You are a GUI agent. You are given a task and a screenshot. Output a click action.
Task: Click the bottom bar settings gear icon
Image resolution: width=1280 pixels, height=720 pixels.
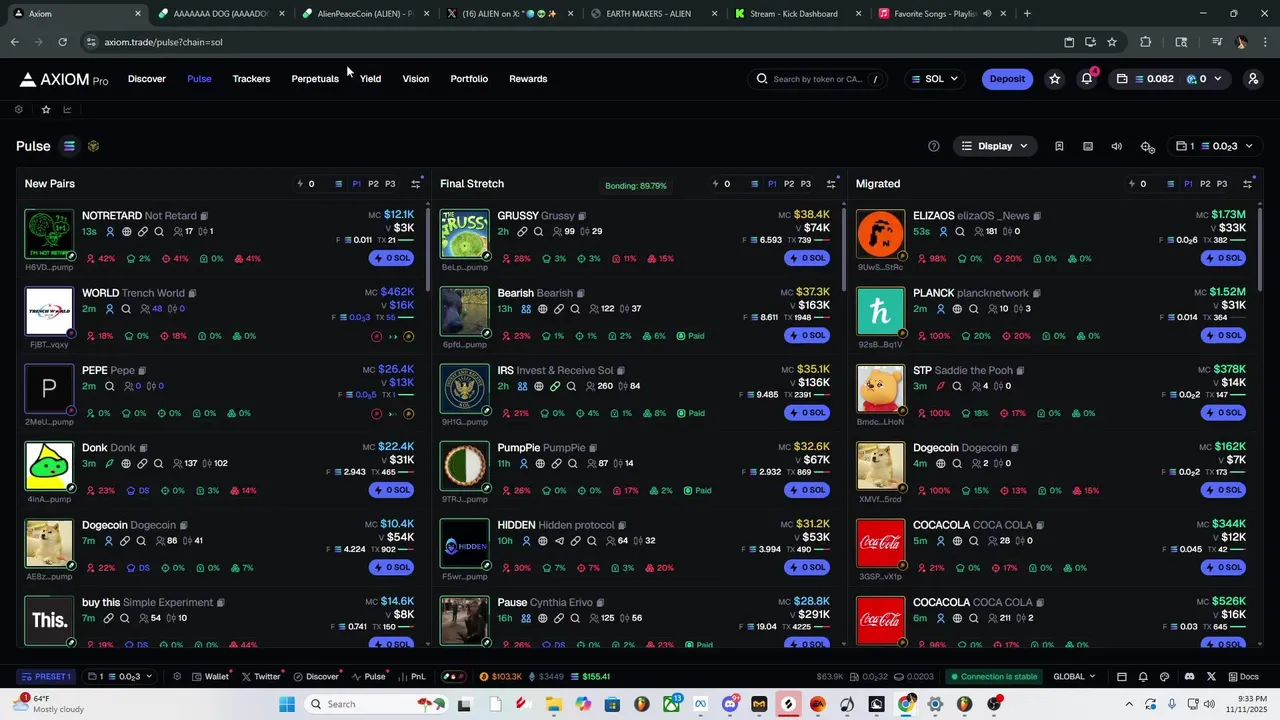click(177, 677)
